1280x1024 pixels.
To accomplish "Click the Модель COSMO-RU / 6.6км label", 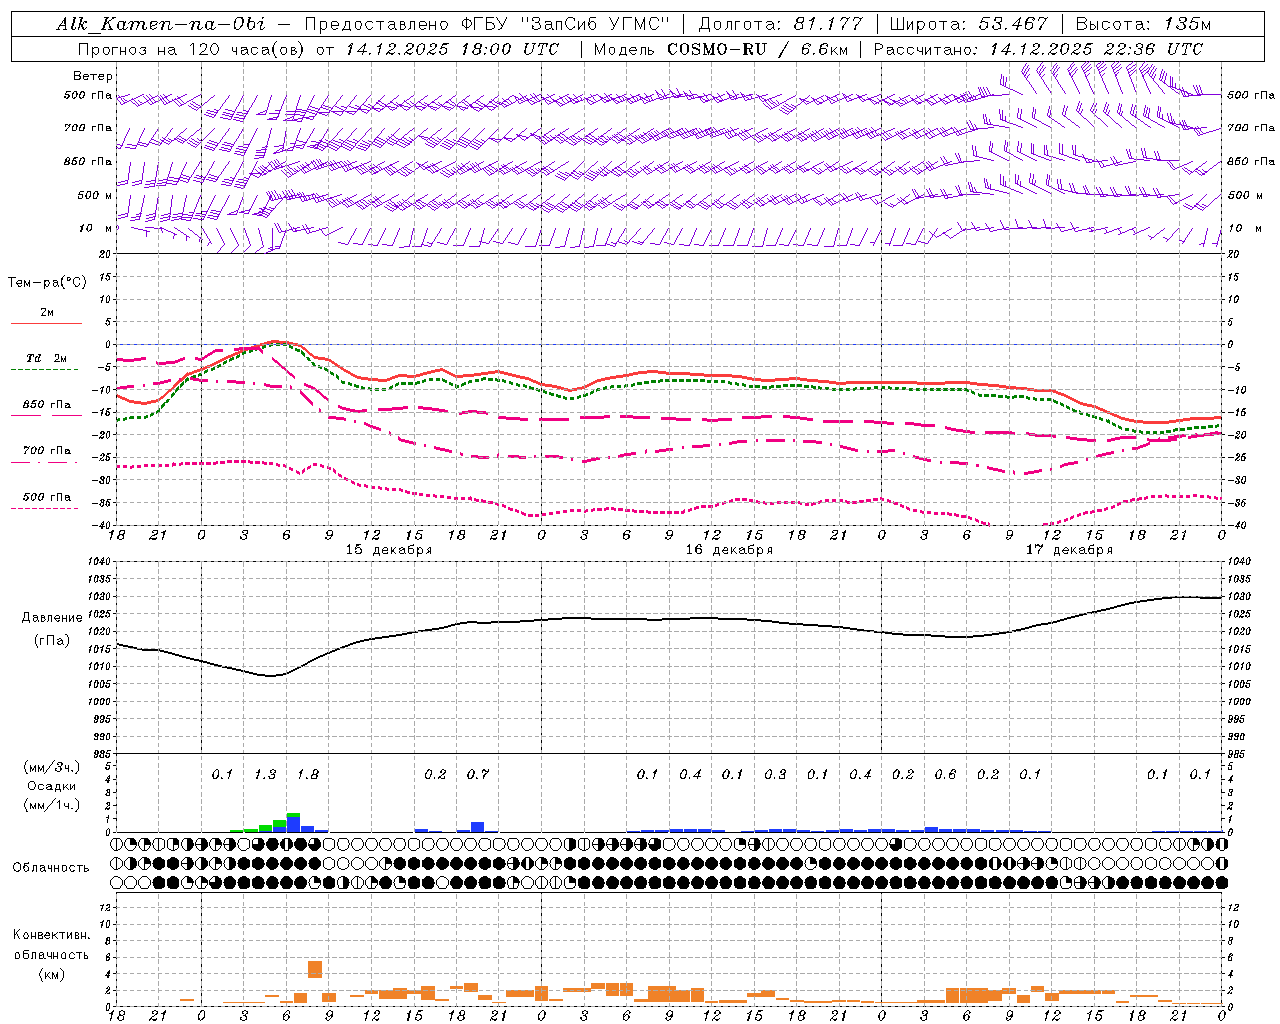I will pos(720,48).
